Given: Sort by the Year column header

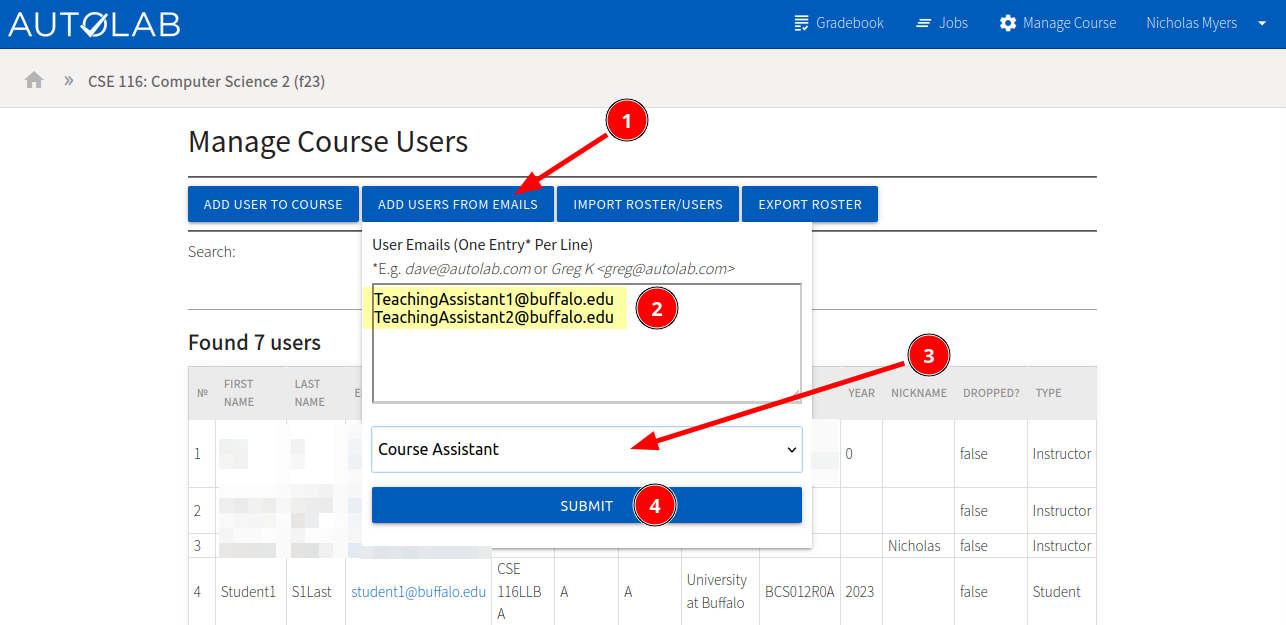Looking at the screenshot, I should 862,393.
